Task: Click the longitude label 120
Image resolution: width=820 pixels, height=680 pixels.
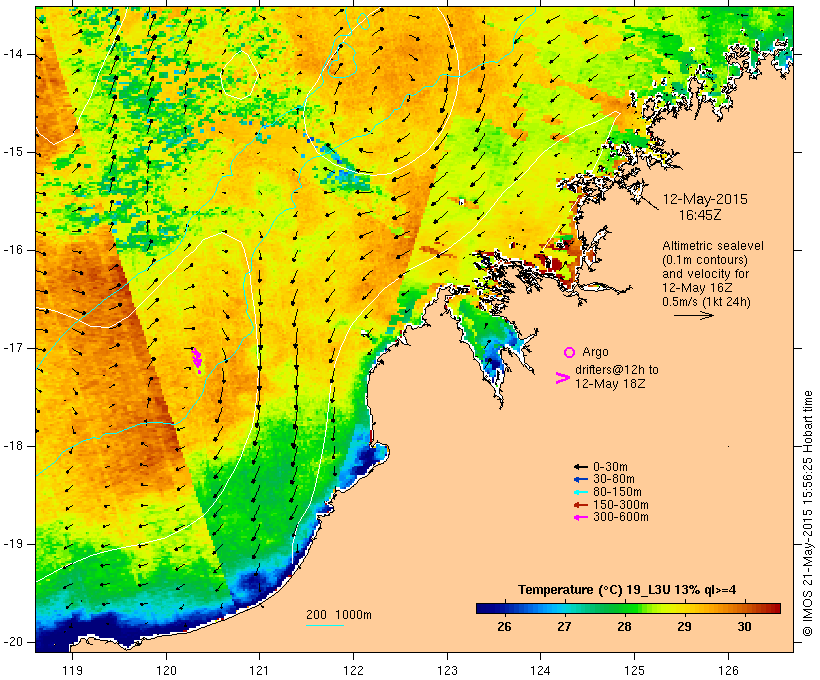Action: pos(166,670)
